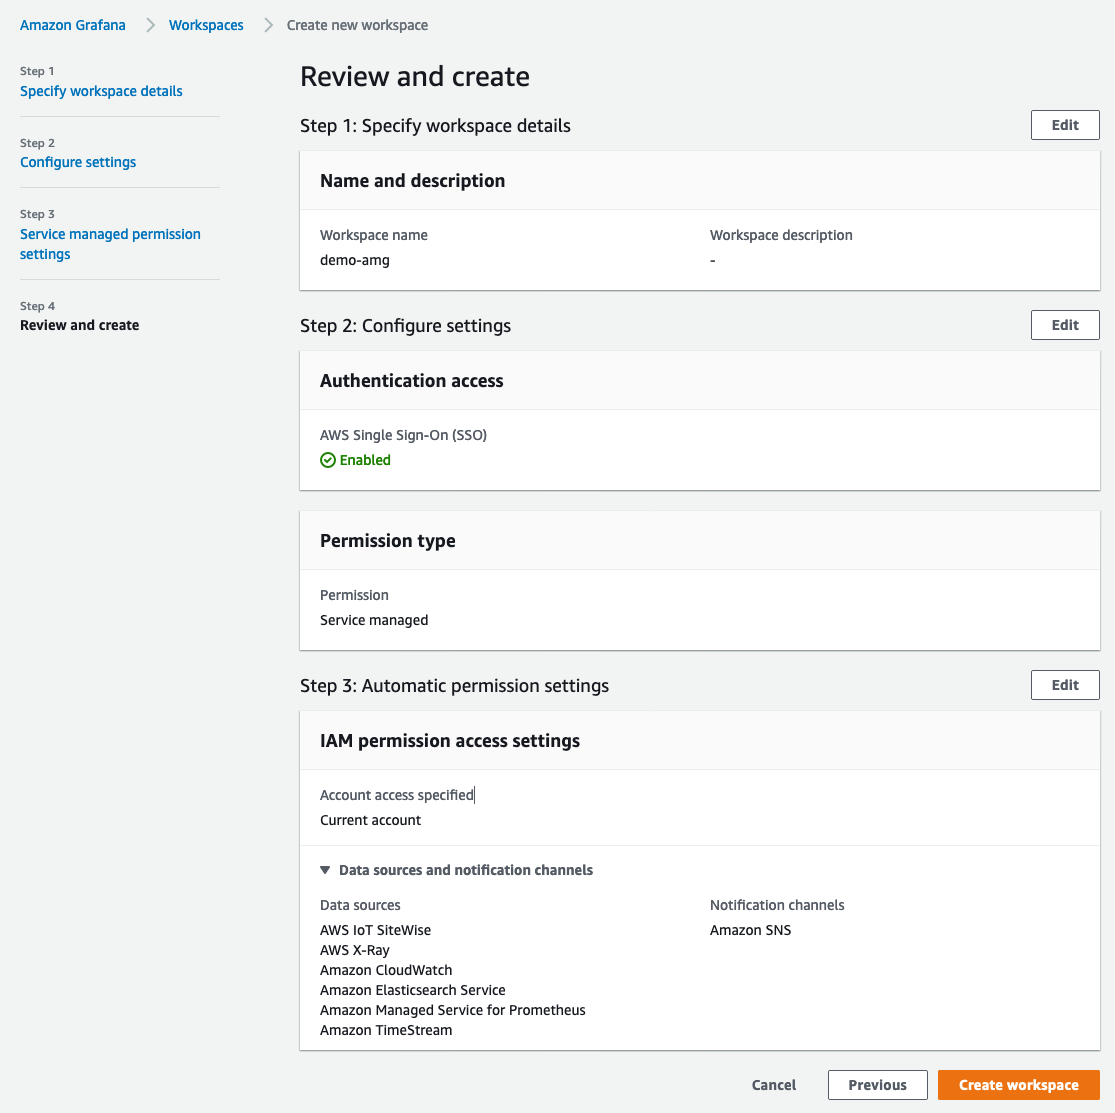The height and width of the screenshot is (1113, 1115).
Task: Click the Current account value
Action: coord(370,820)
